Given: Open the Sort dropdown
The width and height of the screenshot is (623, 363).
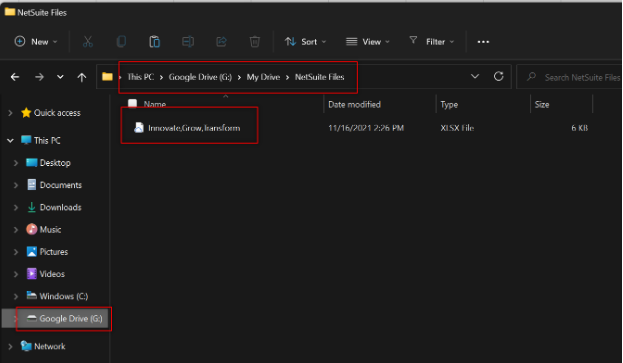Looking at the screenshot, I should point(305,42).
